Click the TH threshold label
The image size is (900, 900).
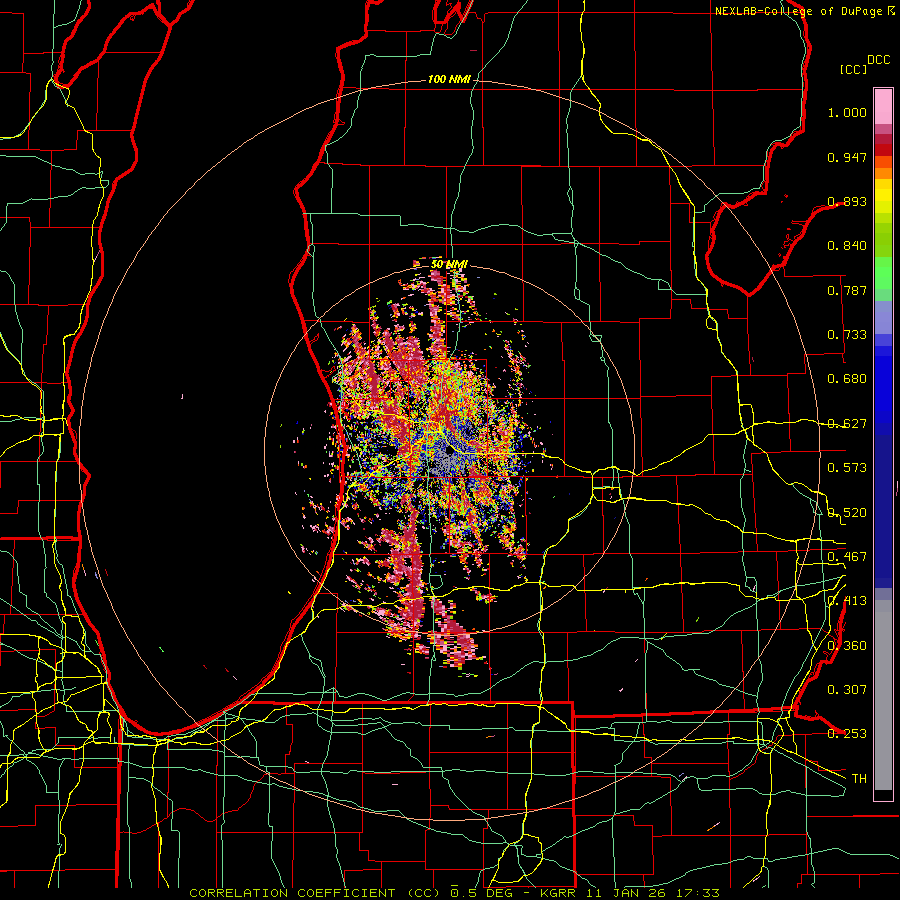point(859,779)
